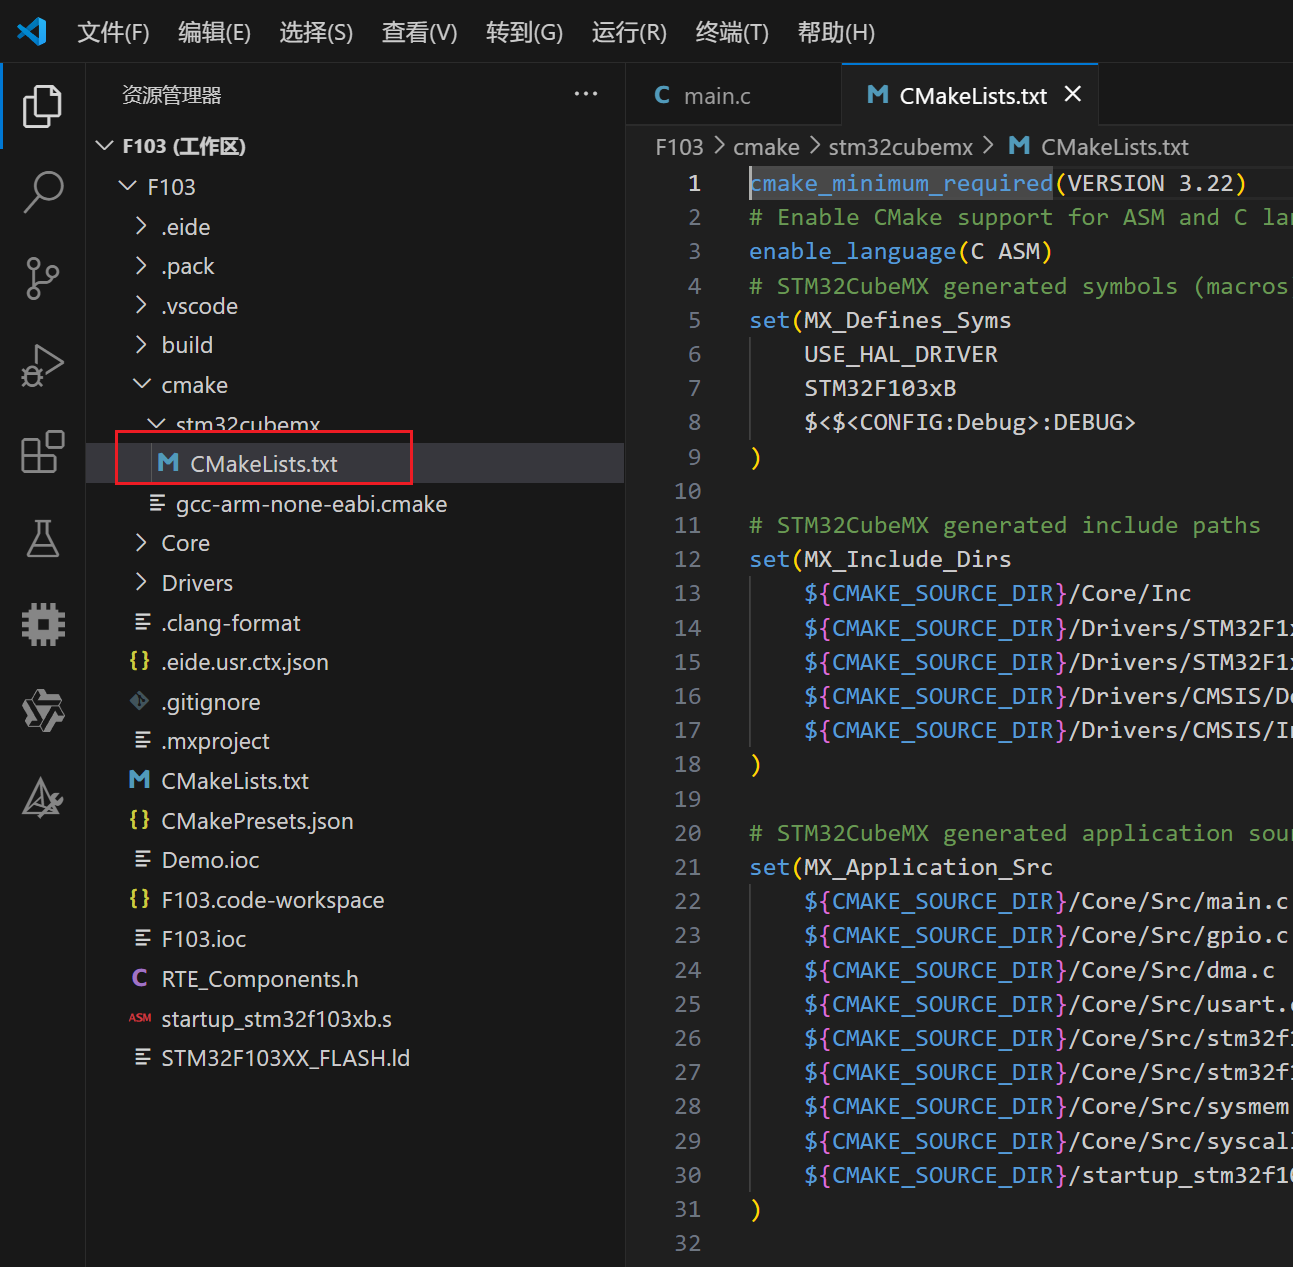
Task: Click the braces icon of .eide.usr.ctx.json
Action: 139,661
